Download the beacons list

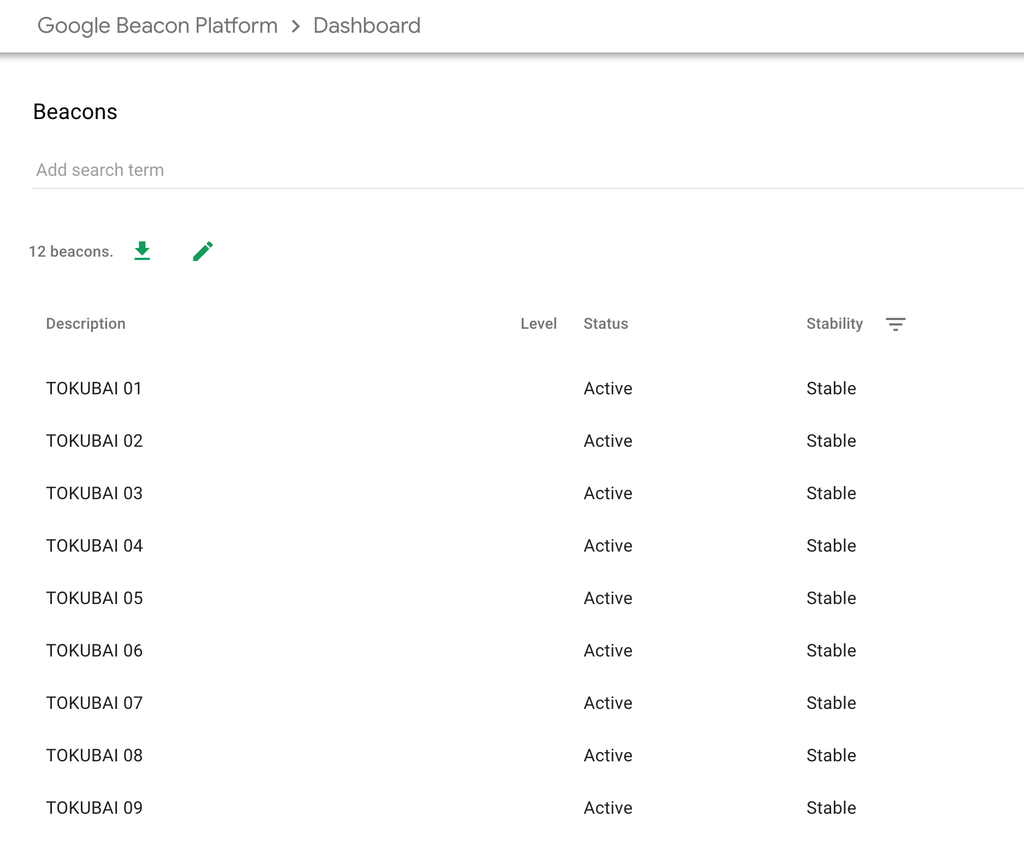click(142, 251)
